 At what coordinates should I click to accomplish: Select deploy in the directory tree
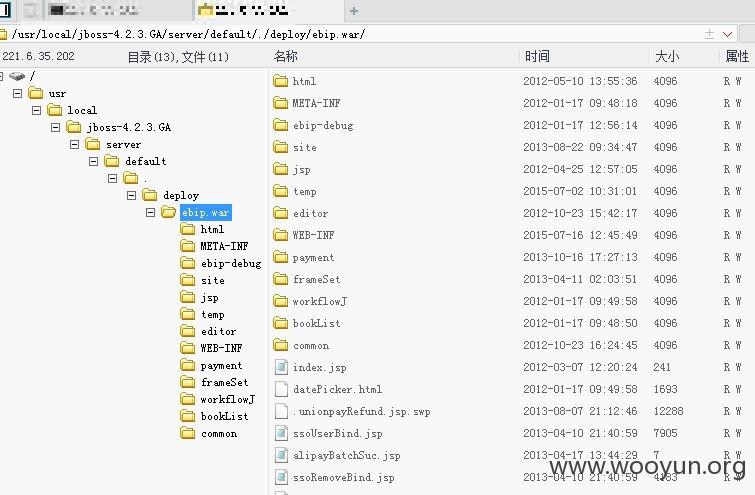(181, 195)
